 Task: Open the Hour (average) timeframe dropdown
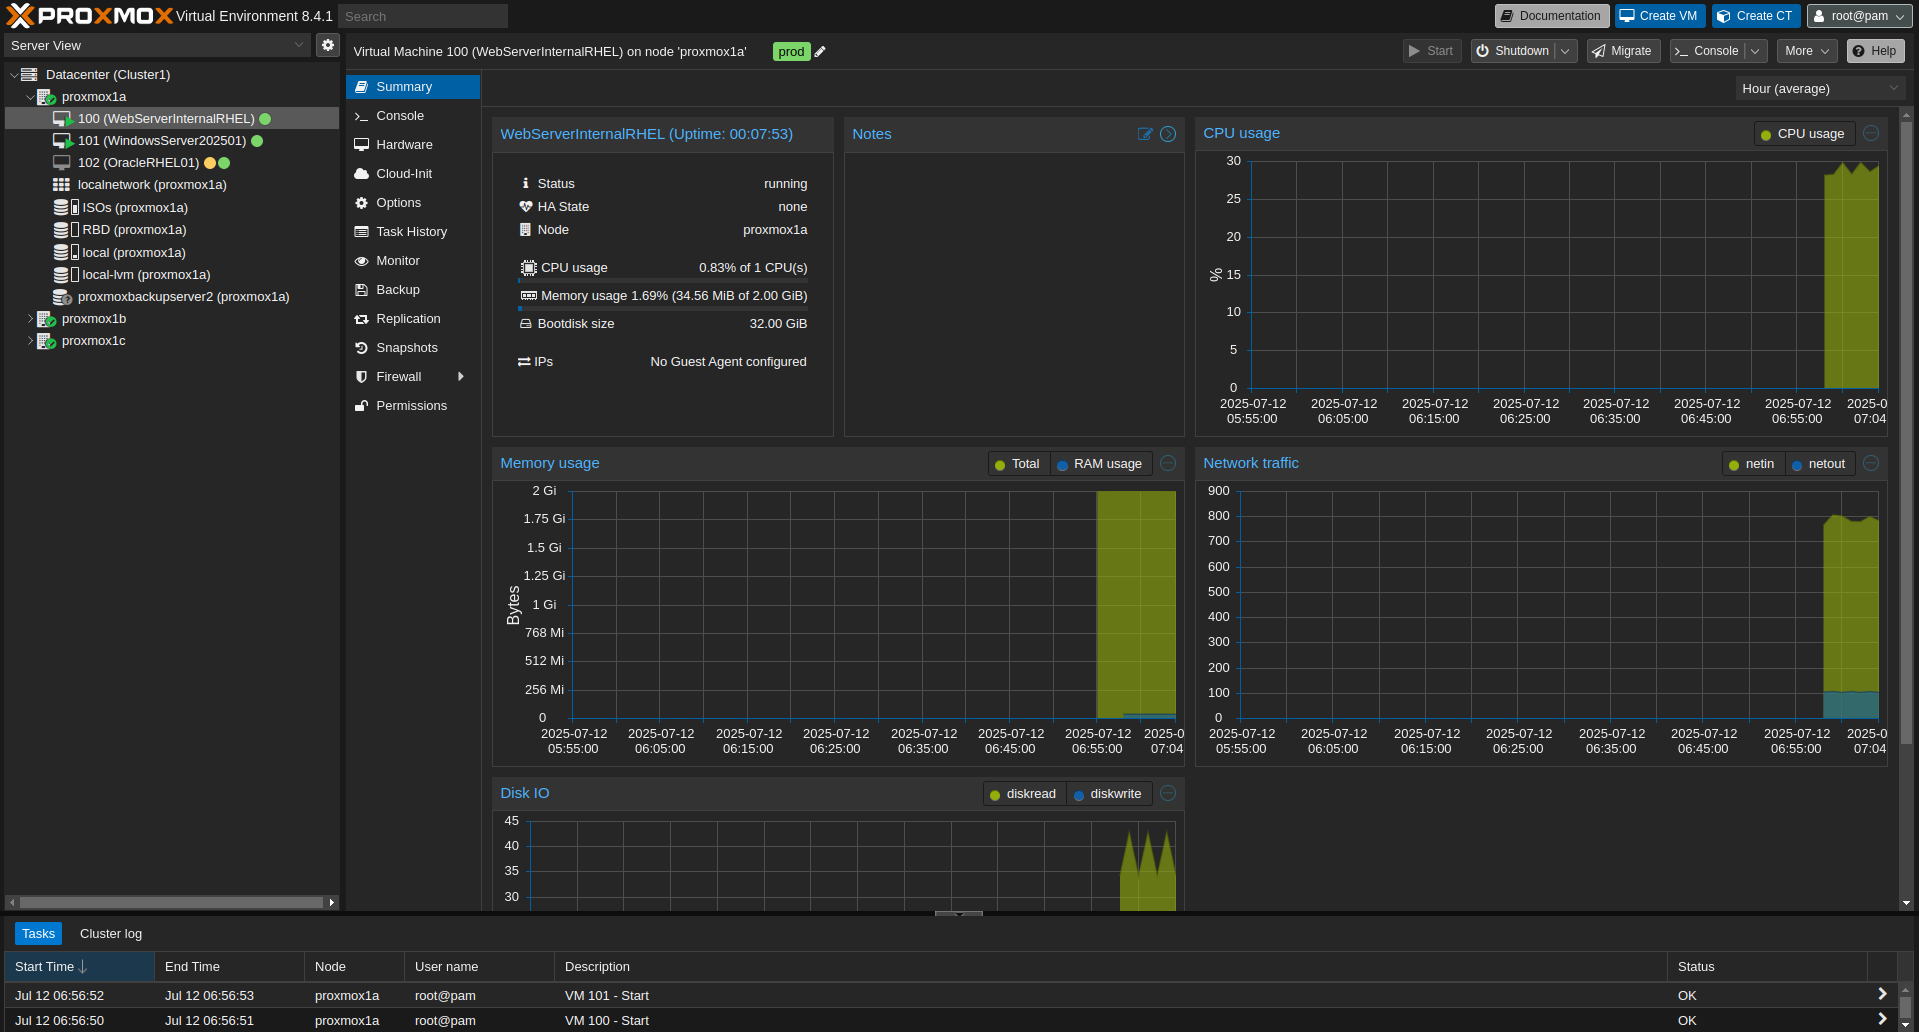pos(1820,89)
